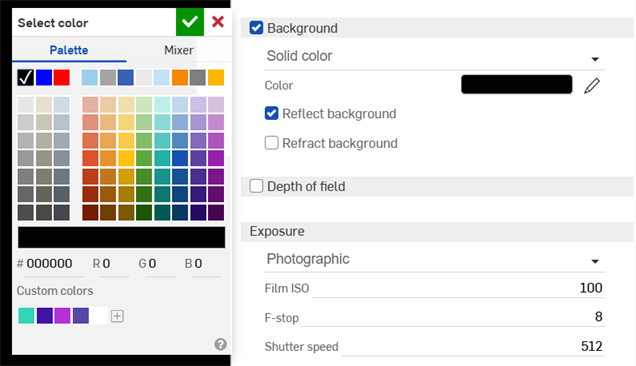
Task: Uncheck Reflect background
Action: (271, 114)
